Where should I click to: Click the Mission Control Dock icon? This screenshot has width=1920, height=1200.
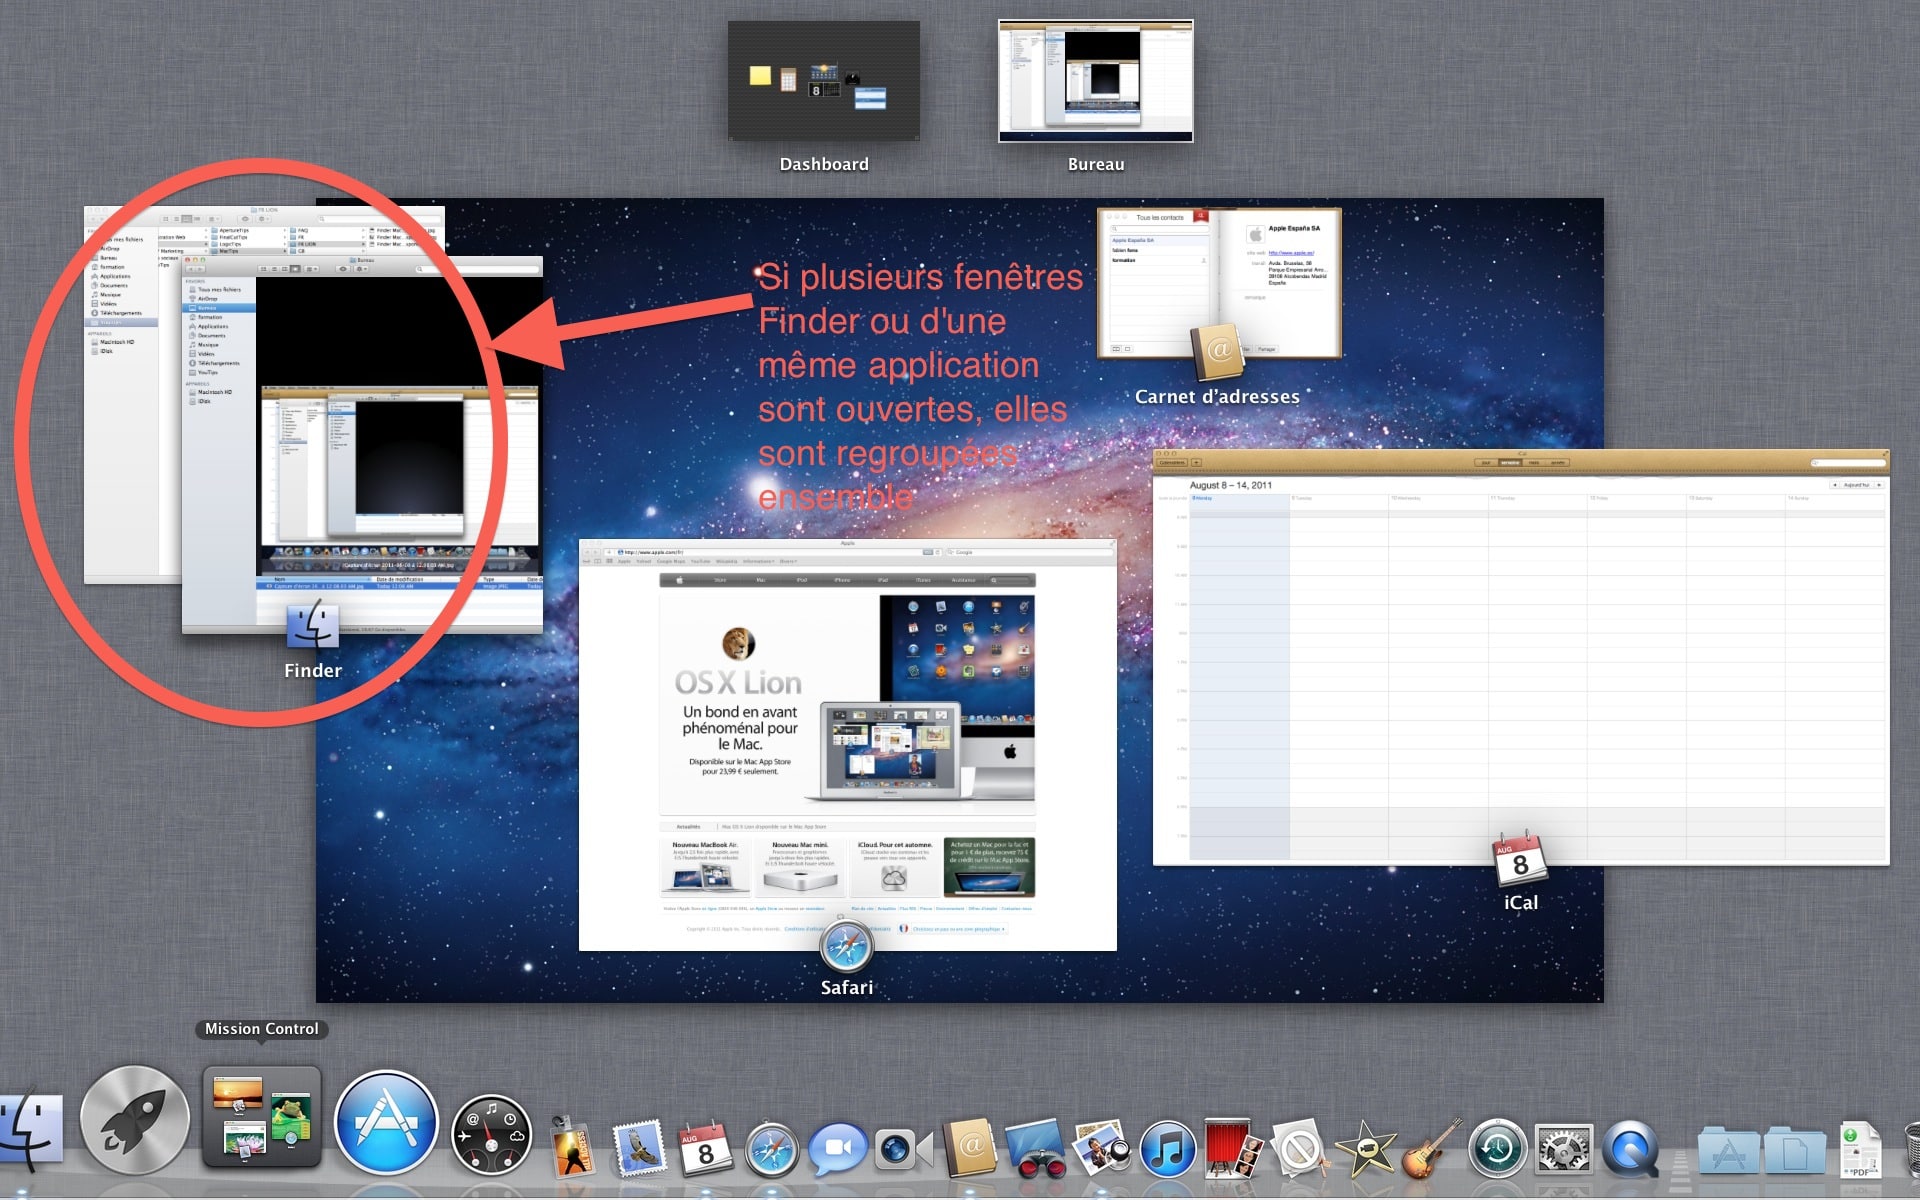coord(262,1118)
